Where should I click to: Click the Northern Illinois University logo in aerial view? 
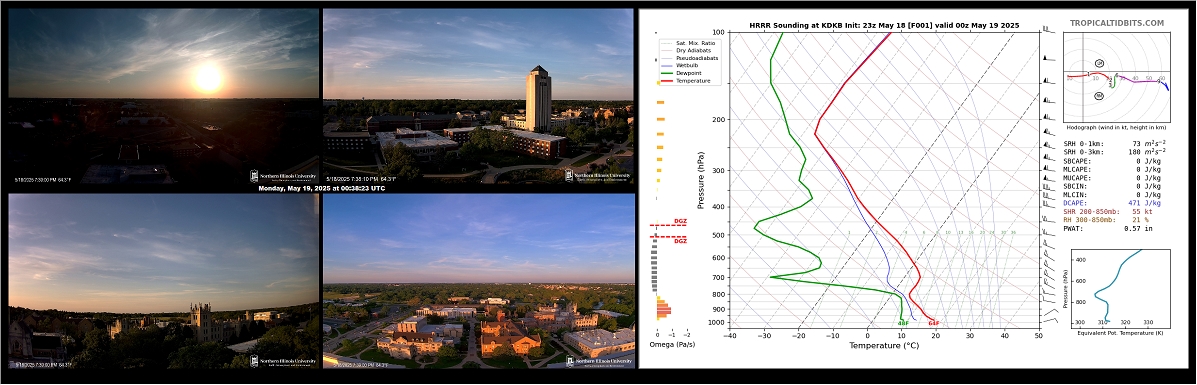[x=598, y=361]
